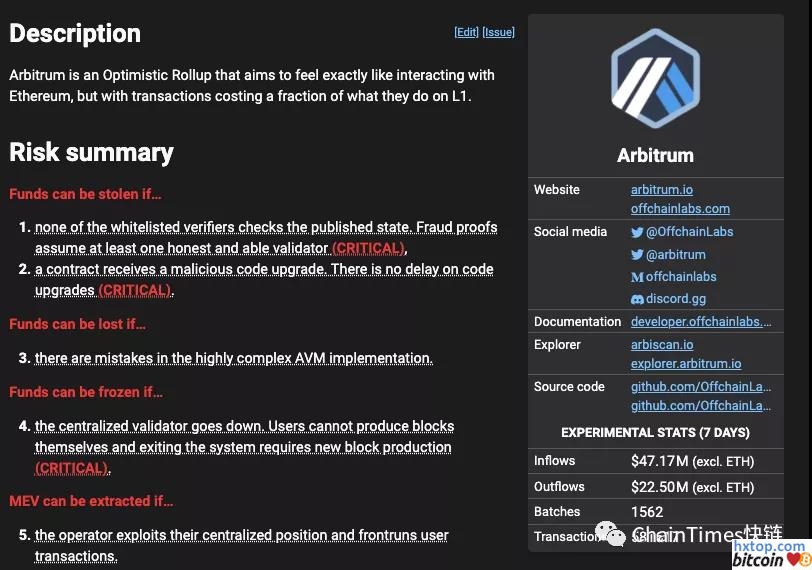
Task: Click the Twitter icon next to @arbitrum
Action: [637, 255]
